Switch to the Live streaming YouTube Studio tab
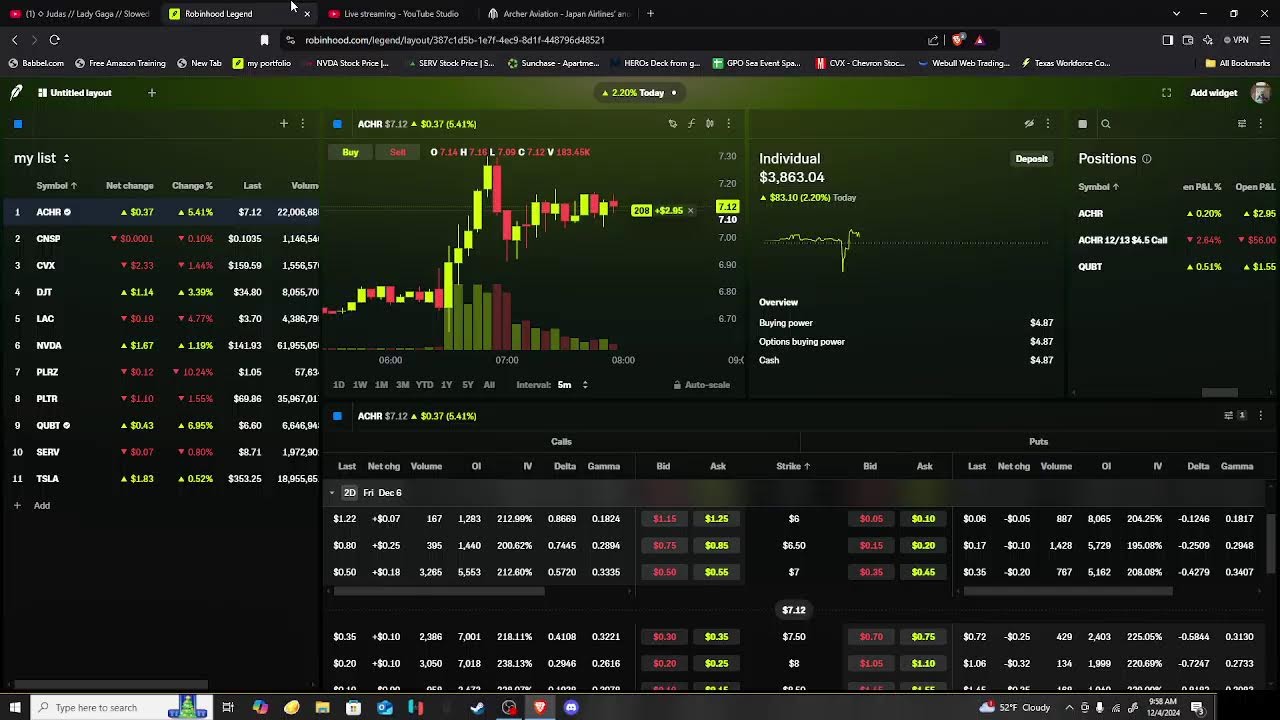Image resolution: width=1280 pixels, height=720 pixels. tap(400, 14)
